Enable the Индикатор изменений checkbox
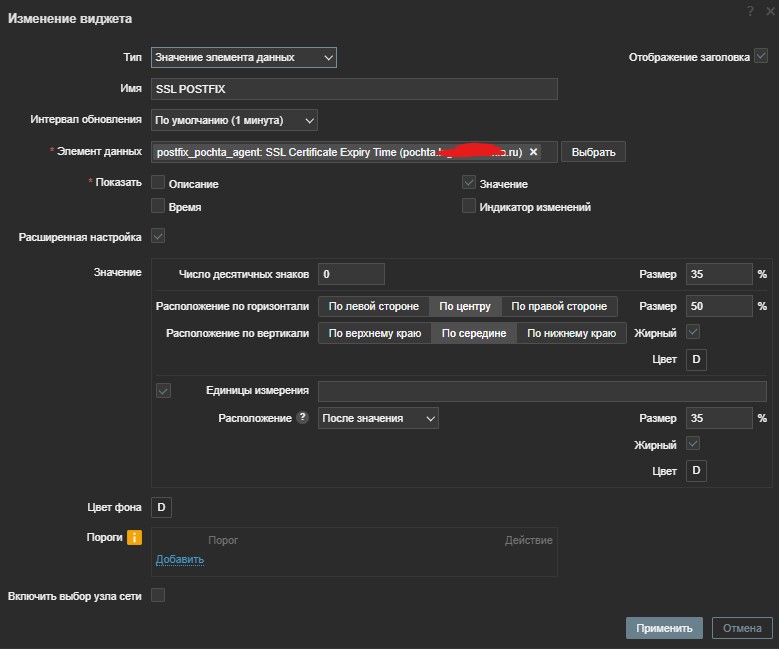 469,206
